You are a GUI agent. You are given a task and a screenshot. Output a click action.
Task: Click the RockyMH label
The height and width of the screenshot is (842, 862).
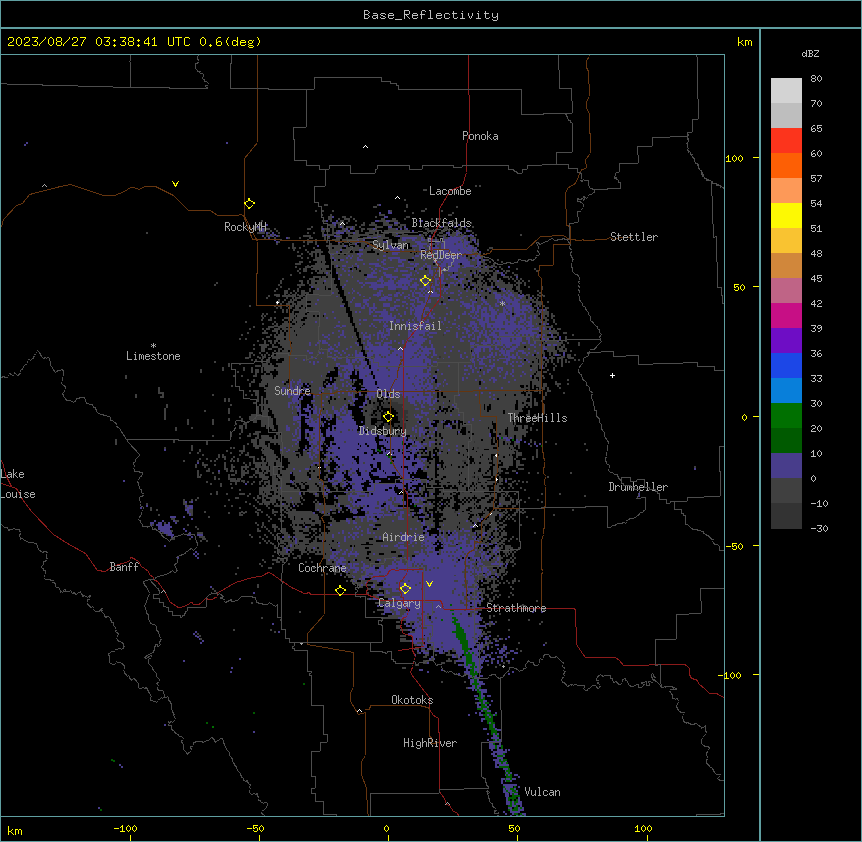coord(245,227)
